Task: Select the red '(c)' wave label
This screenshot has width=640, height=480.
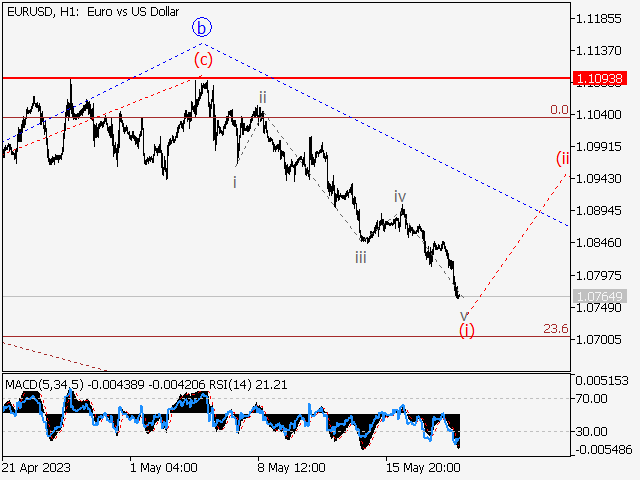Action: [x=203, y=60]
